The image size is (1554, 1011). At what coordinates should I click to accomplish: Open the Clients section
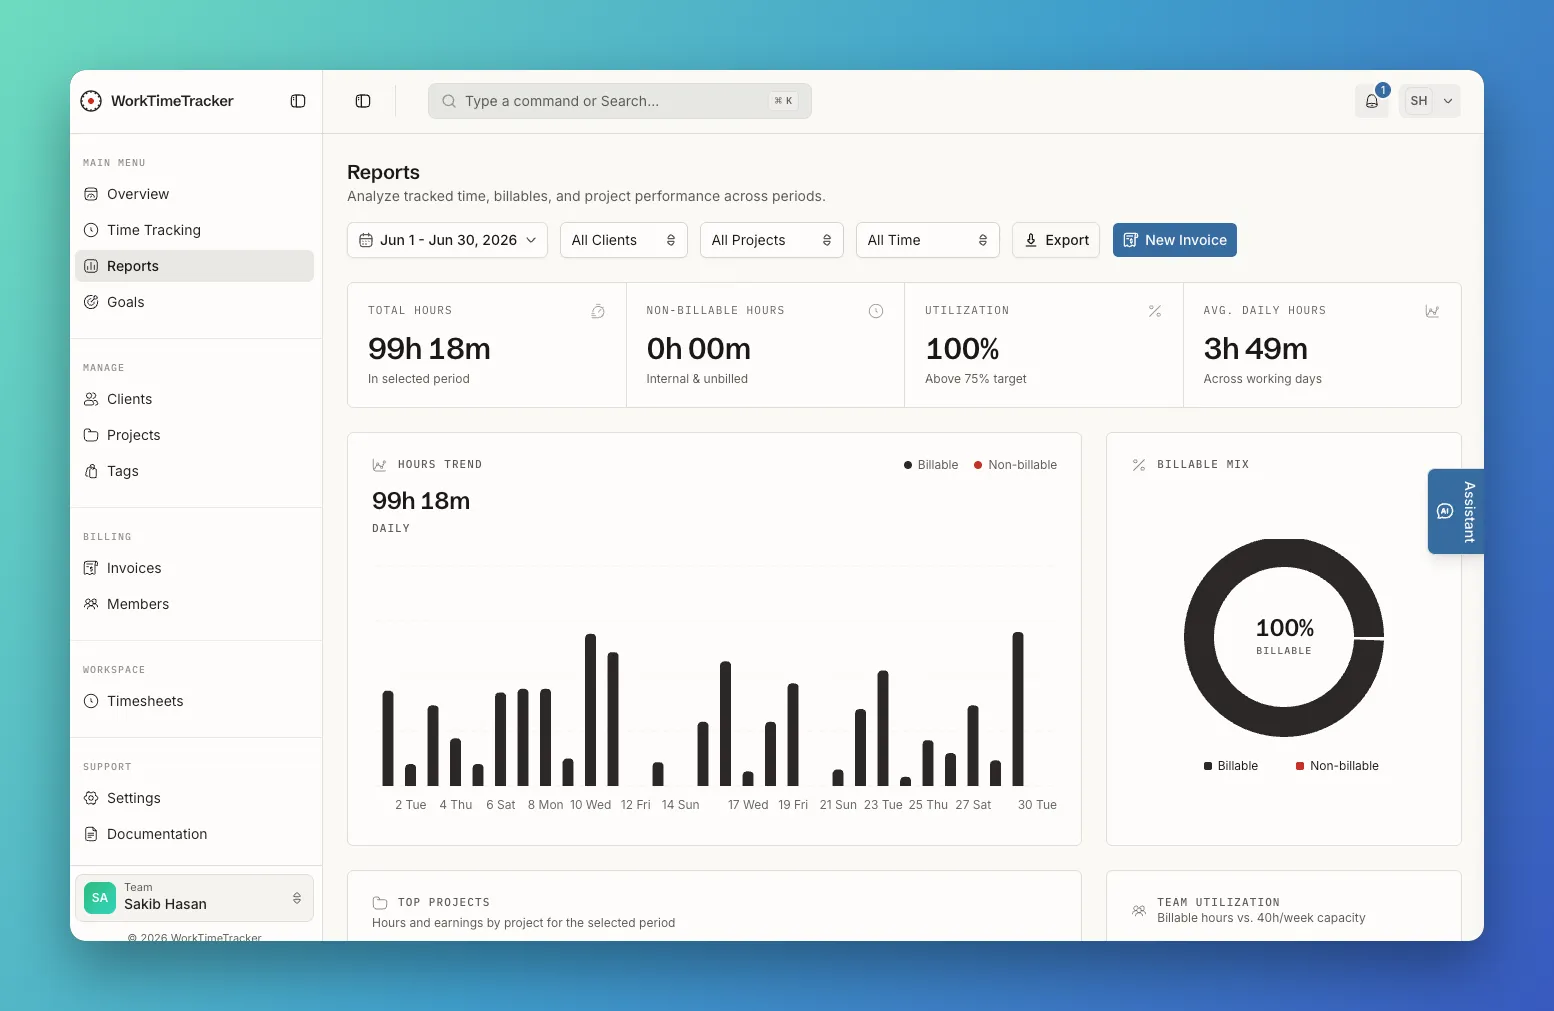point(194,399)
